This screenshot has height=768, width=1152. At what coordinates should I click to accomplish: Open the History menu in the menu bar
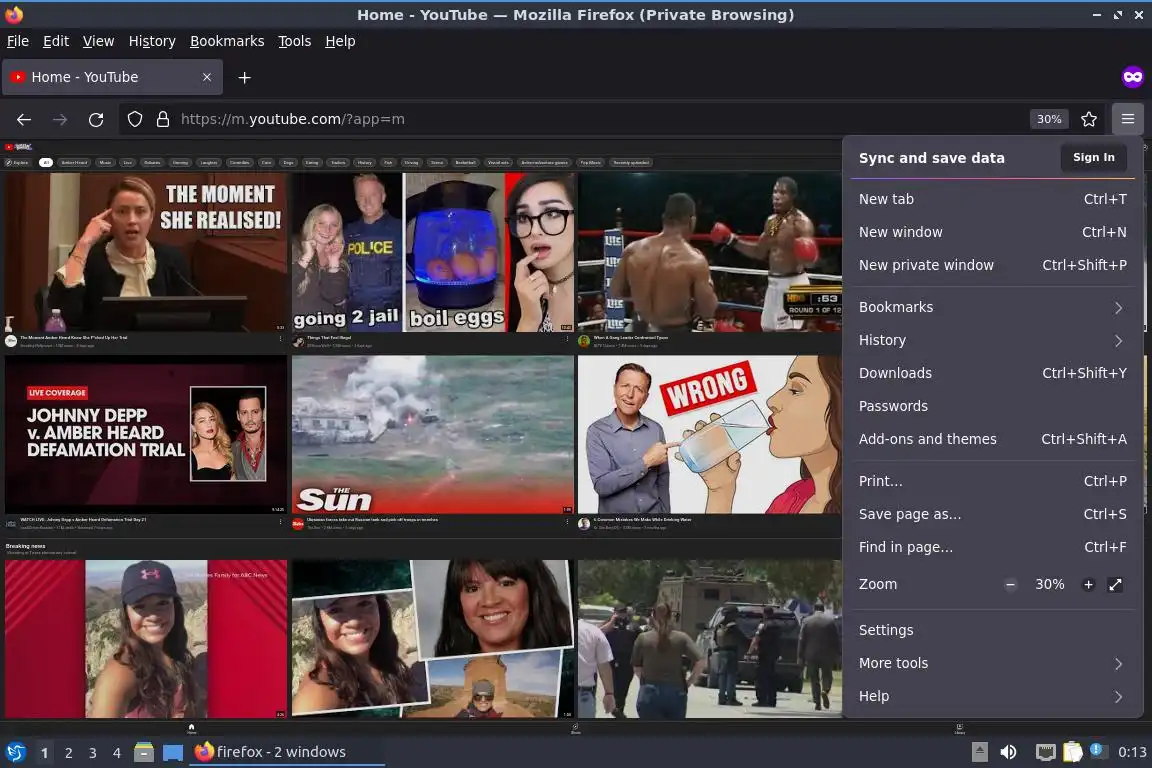pos(152,41)
